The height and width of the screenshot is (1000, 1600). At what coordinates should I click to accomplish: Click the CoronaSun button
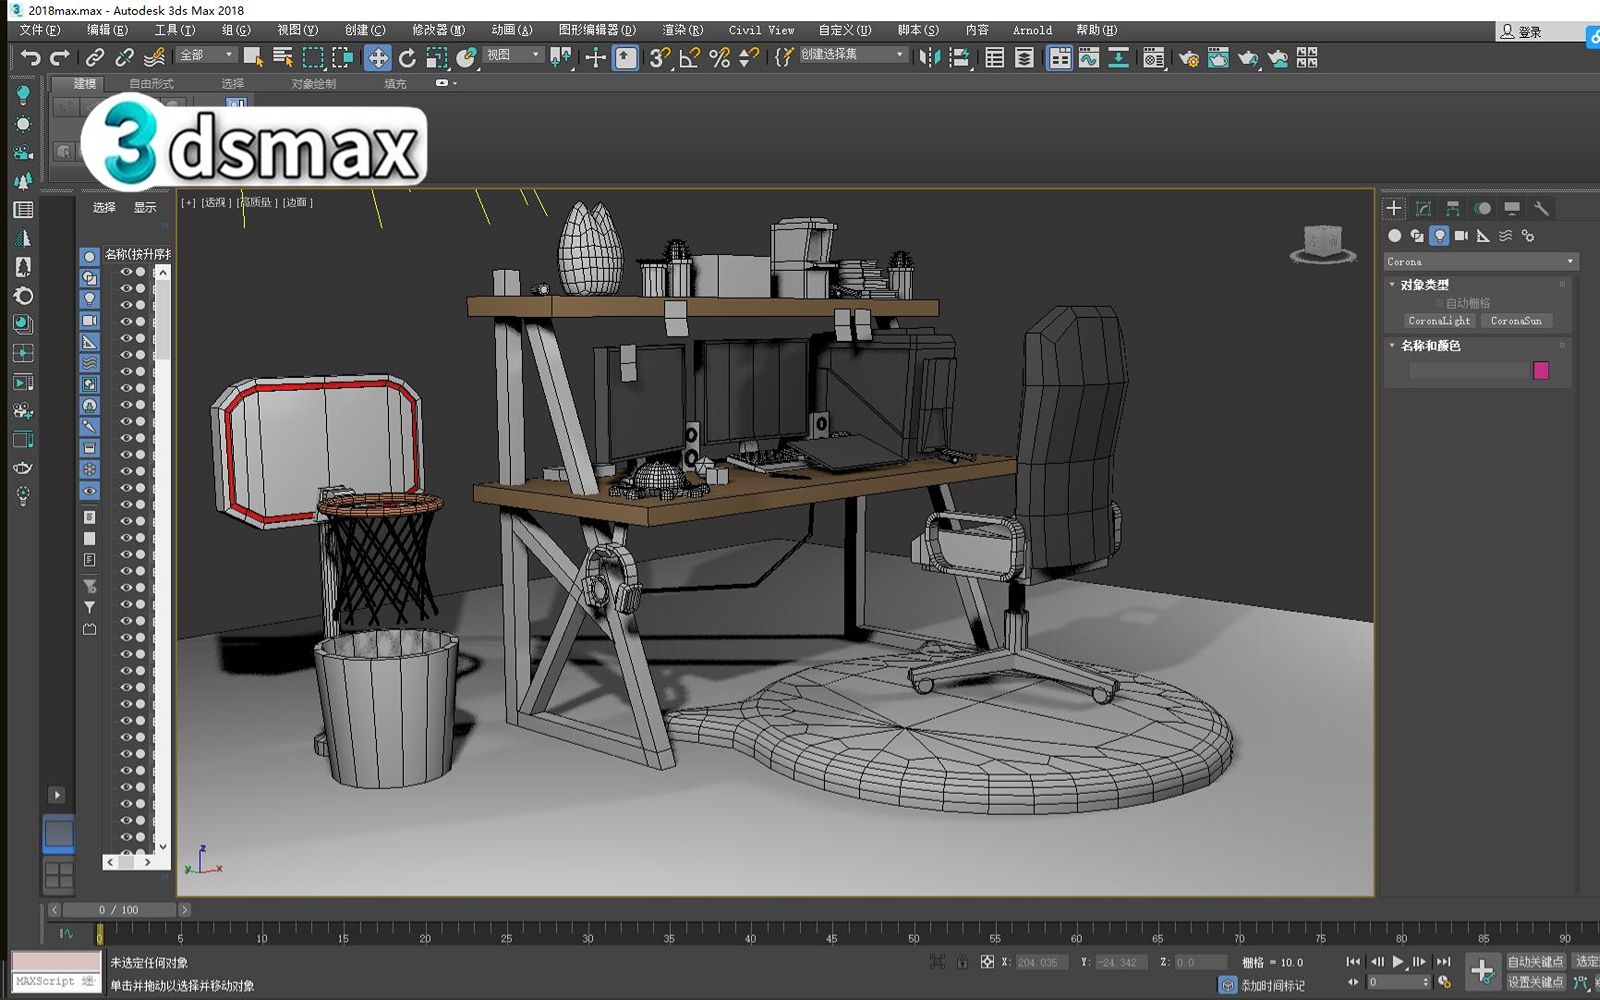click(1516, 321)
